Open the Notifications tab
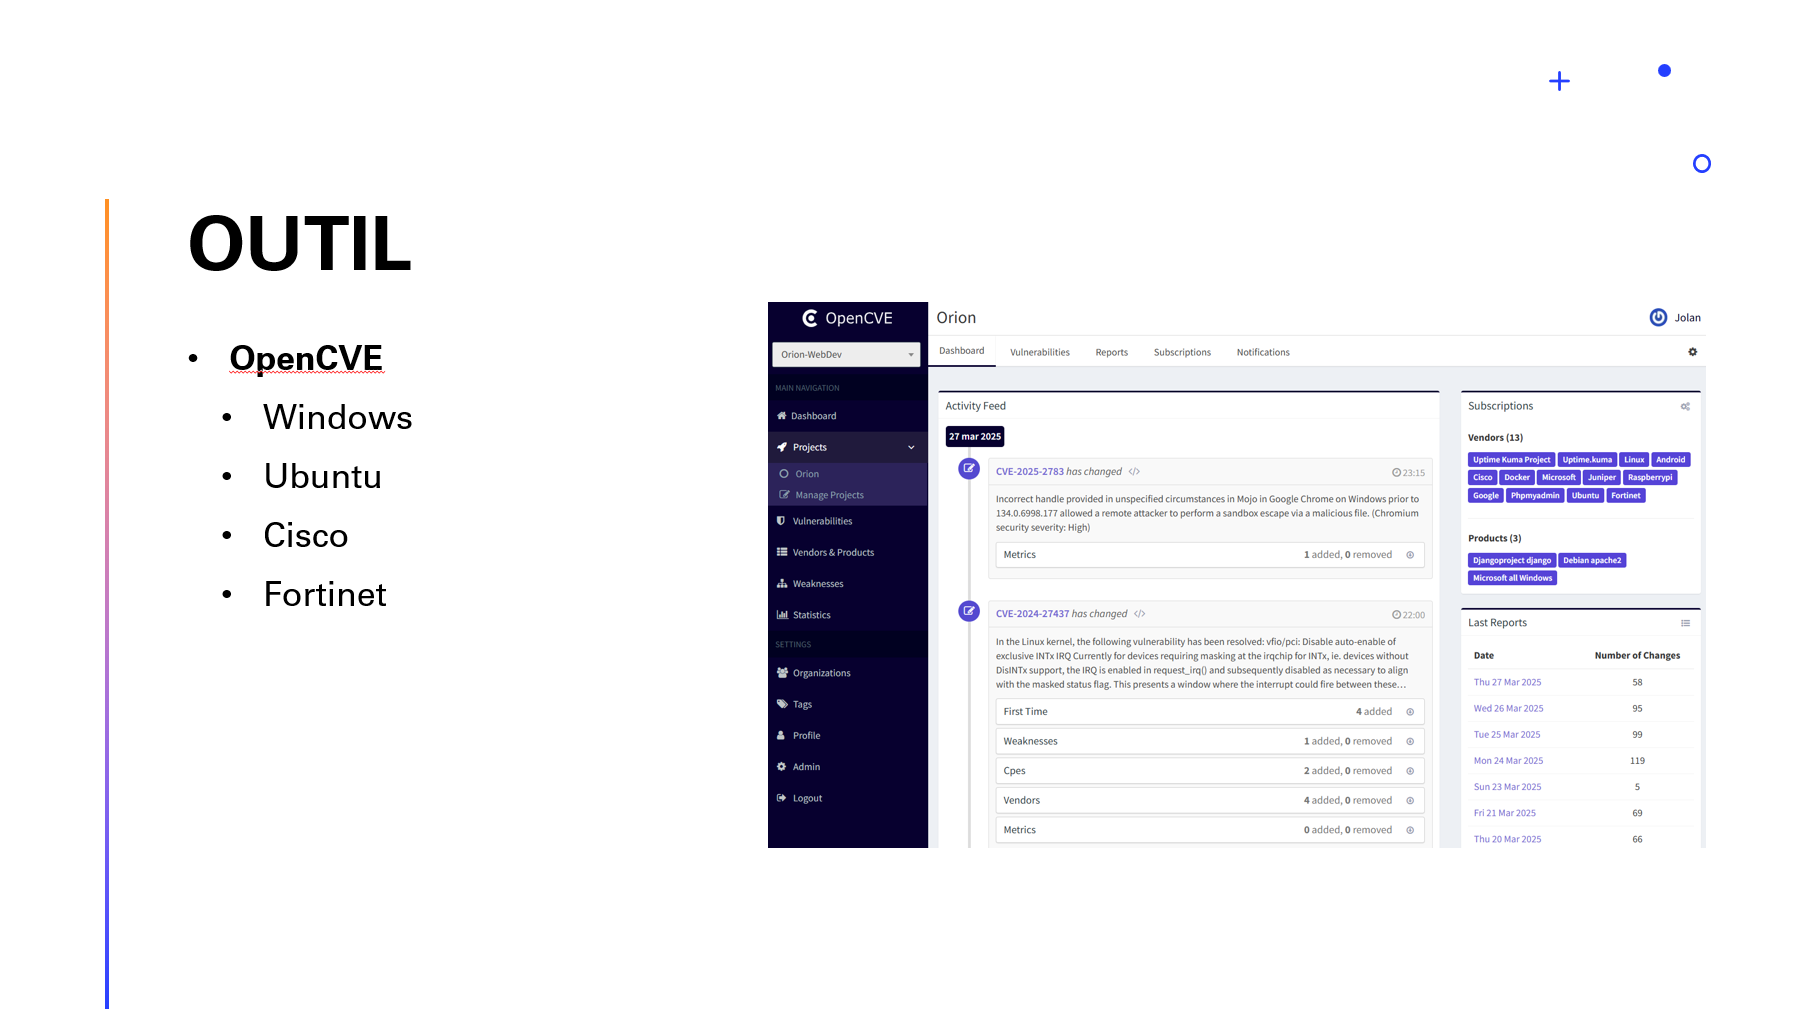 1263,352
